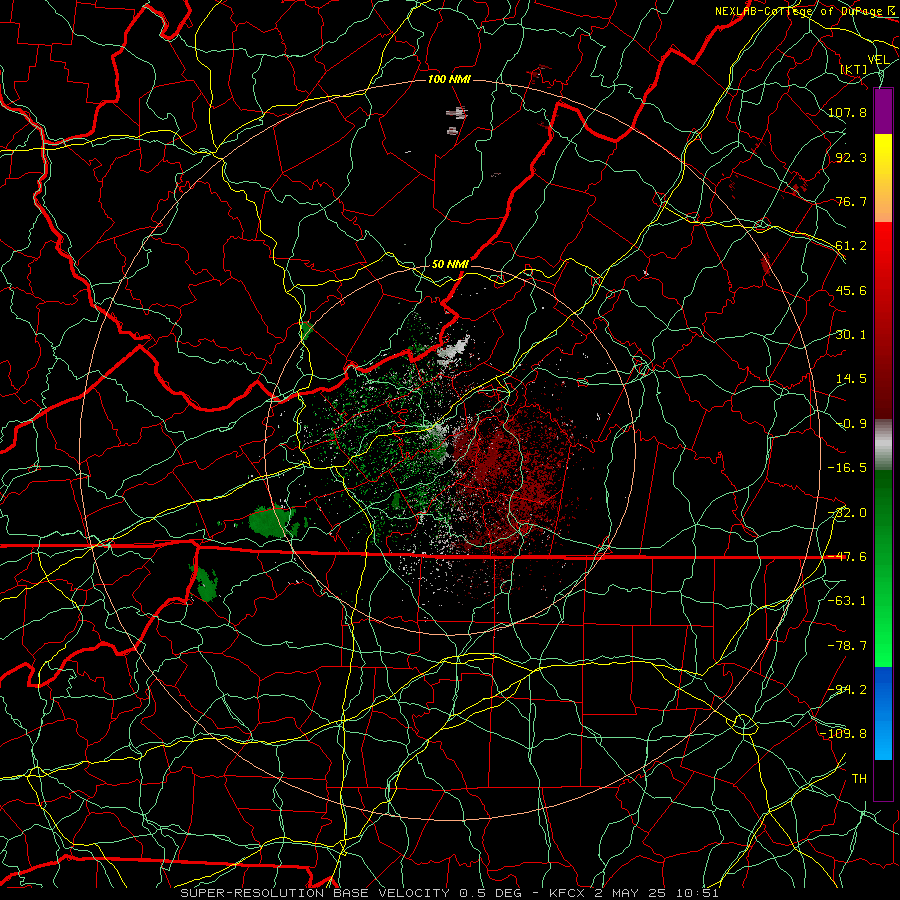The width and height of the screenshot is (900, 900).
Task: Click the -0.9 legend value
Action: [851, 424]
